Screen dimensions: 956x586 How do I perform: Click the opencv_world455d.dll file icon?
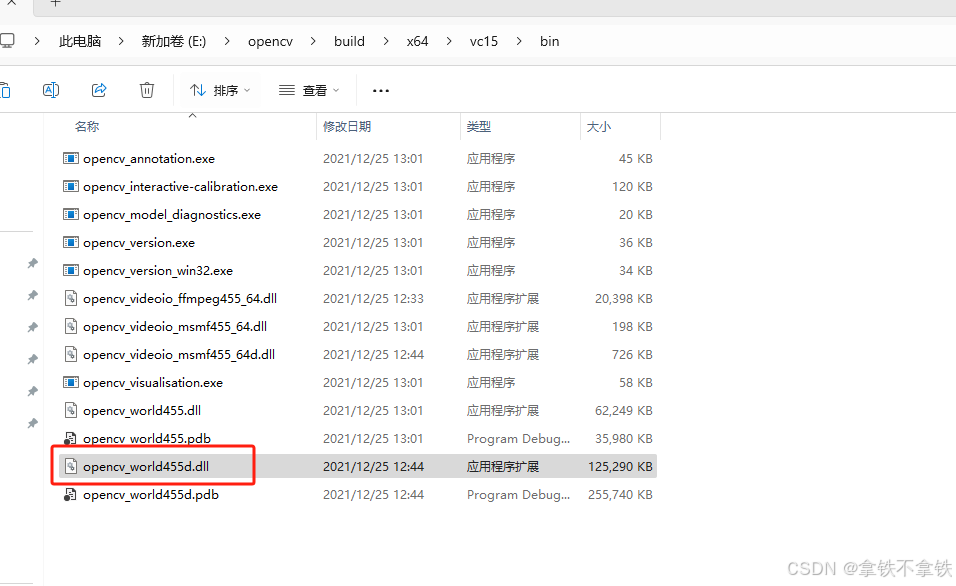coord(70,466)
